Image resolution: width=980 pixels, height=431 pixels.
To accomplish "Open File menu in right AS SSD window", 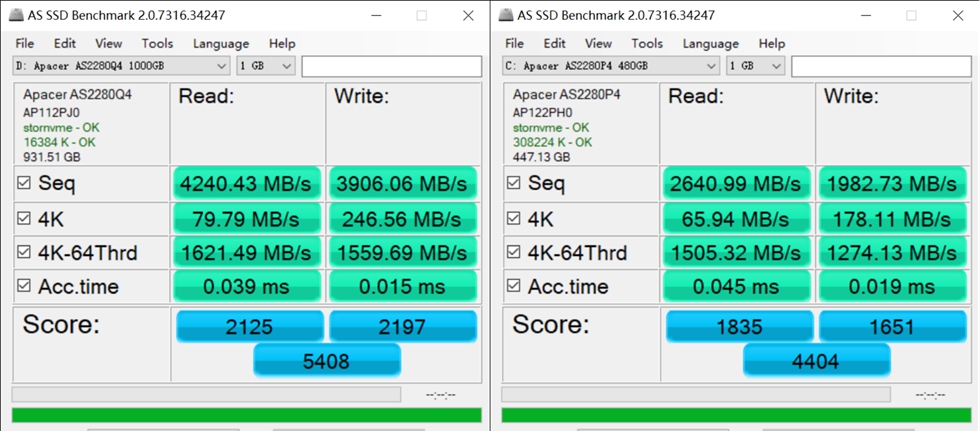I will click(x=514, y=44).
